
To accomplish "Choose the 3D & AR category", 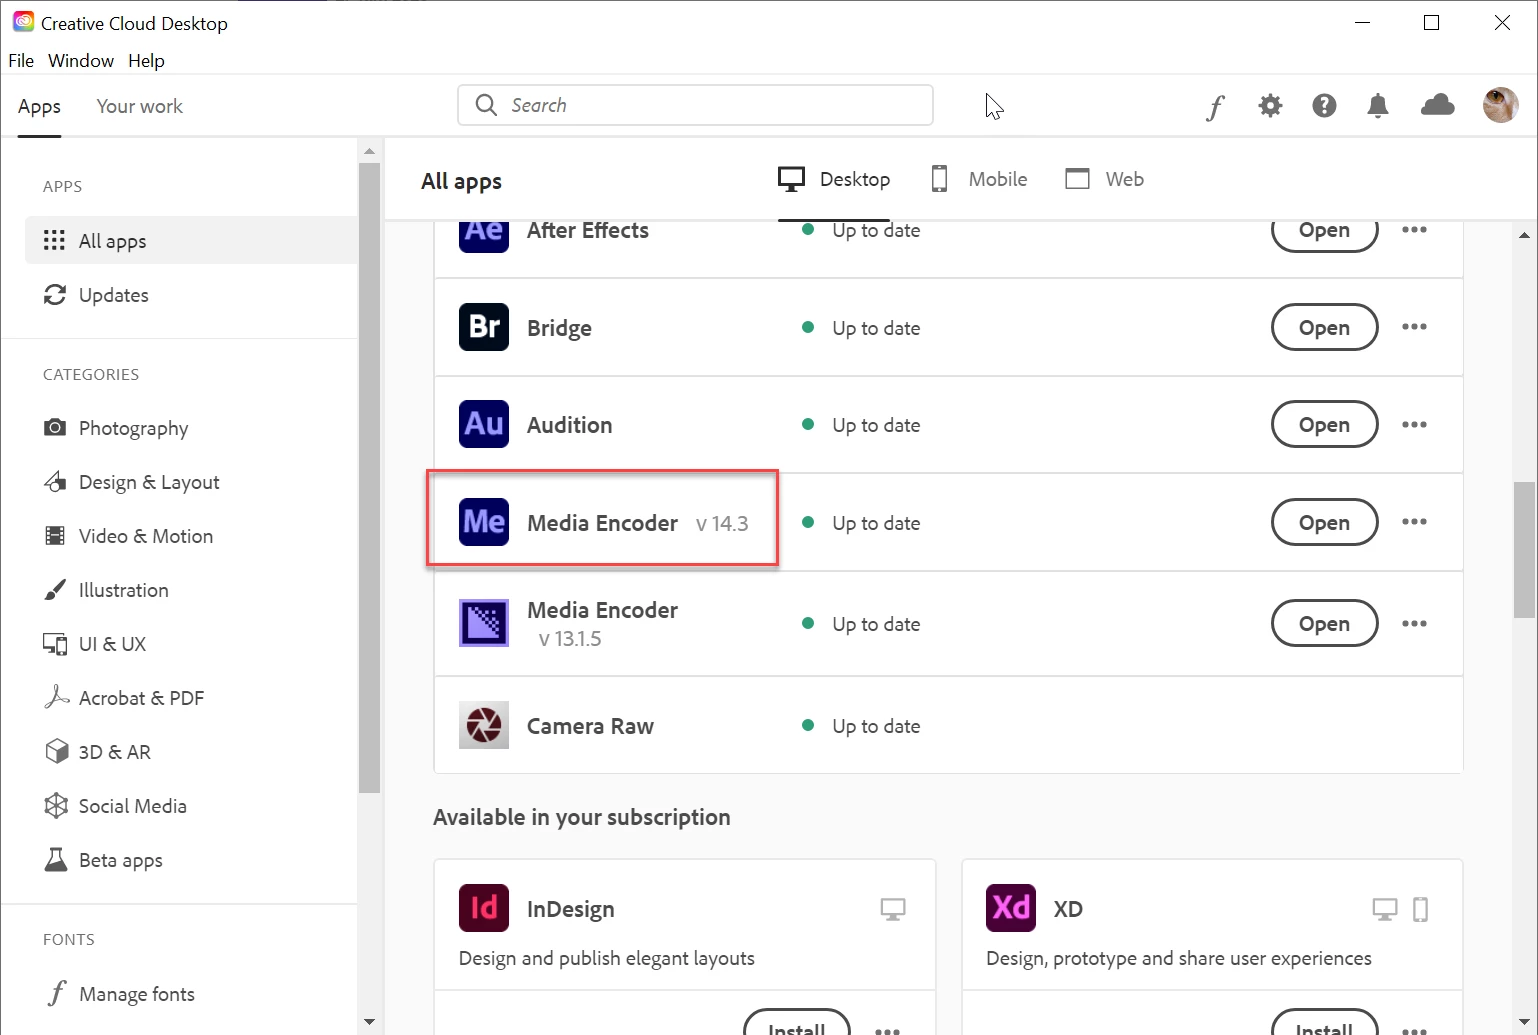I will (97, 752).
